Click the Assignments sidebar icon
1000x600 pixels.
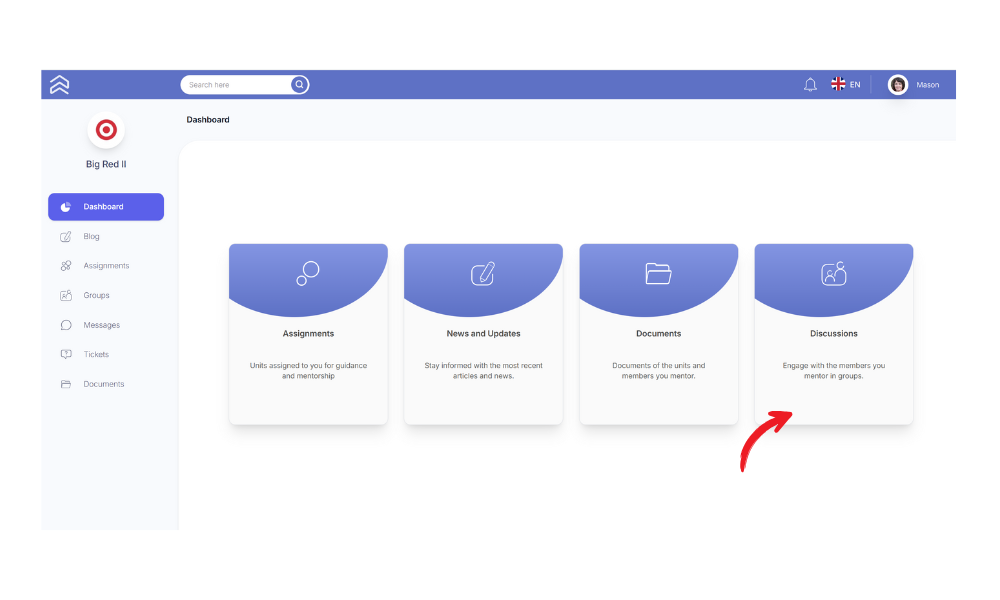tap(66, 266)
